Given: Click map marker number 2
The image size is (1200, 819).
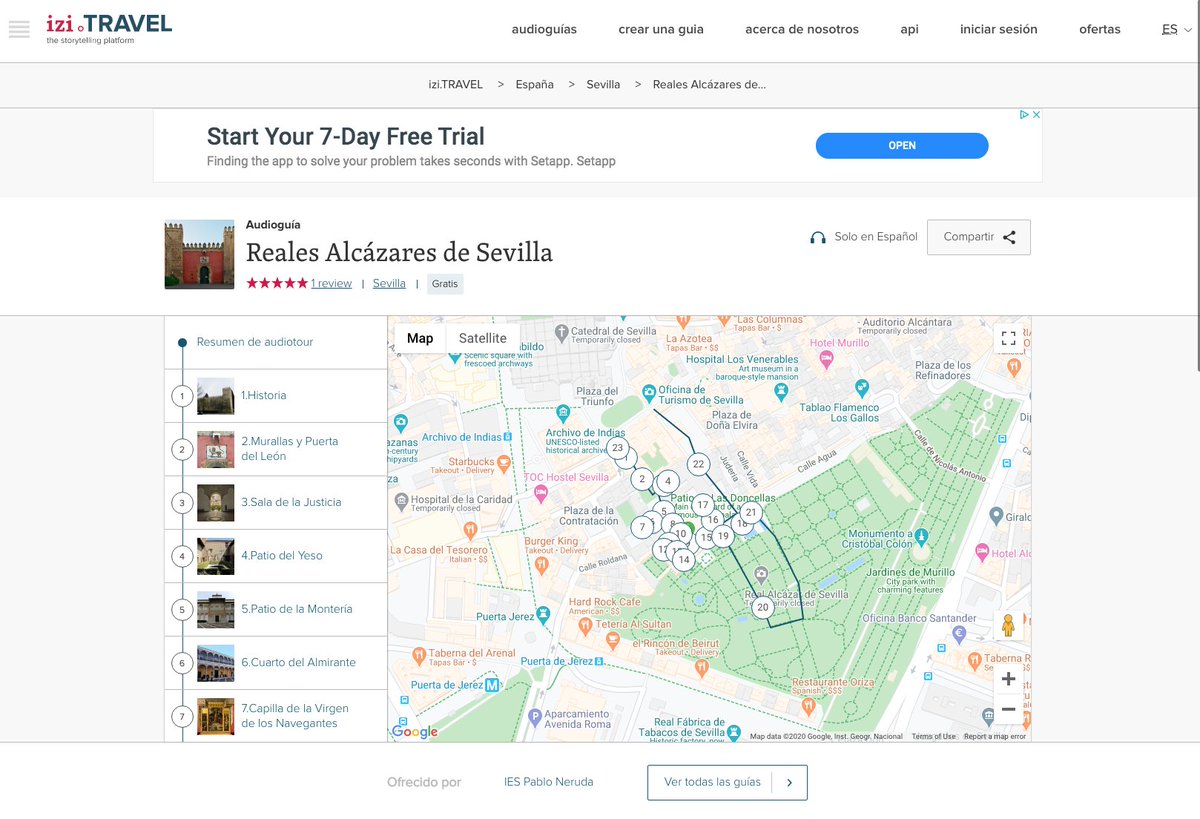Looking at the screenshot, I should 642,479.
